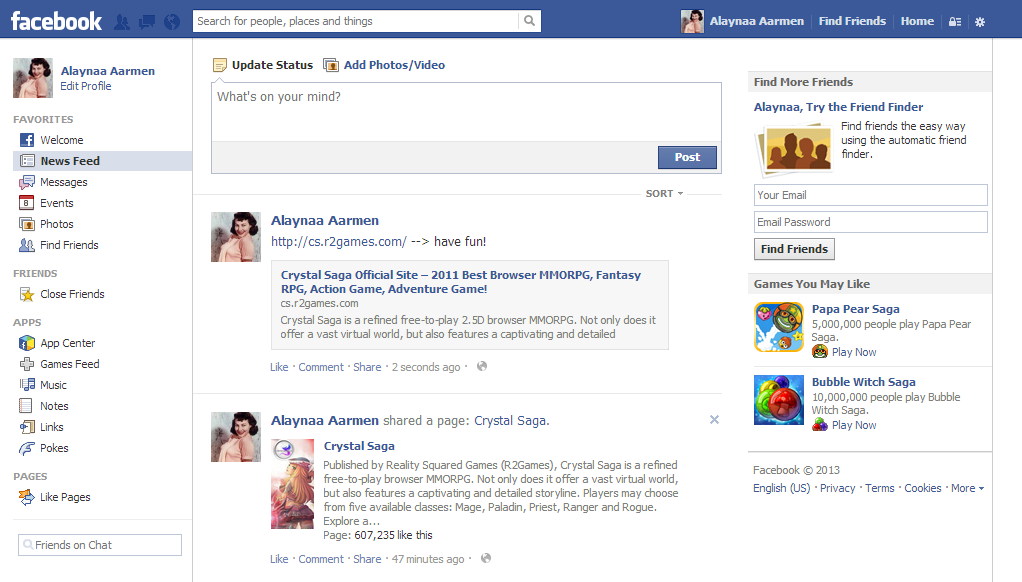Screen dimensions: 1022x582
Task: Expand the Sort dropdown
Action: (664, 194)
